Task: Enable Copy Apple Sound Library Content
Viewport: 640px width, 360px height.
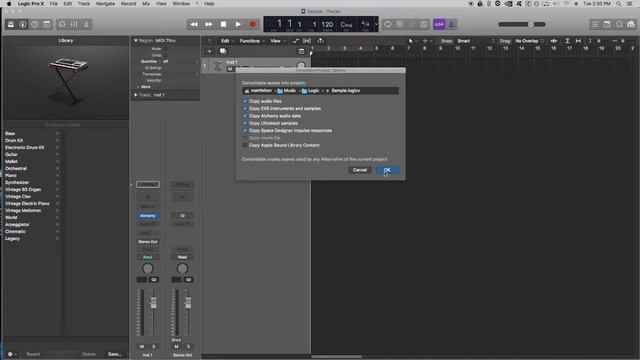Action: (245, 145)
